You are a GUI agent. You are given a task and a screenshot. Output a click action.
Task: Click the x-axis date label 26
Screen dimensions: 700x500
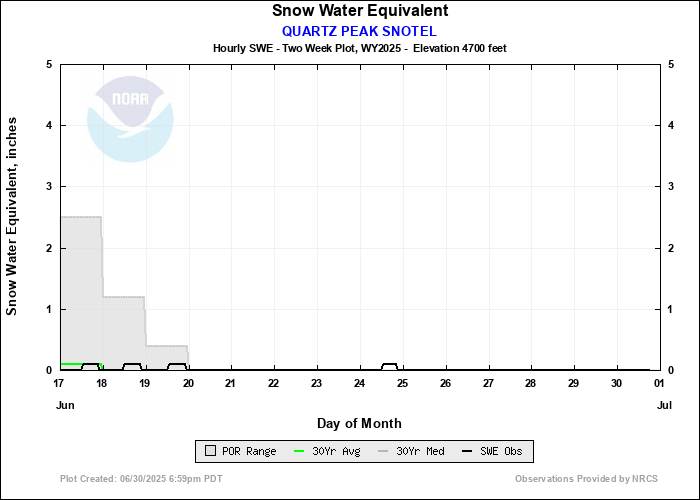[445, 384]
